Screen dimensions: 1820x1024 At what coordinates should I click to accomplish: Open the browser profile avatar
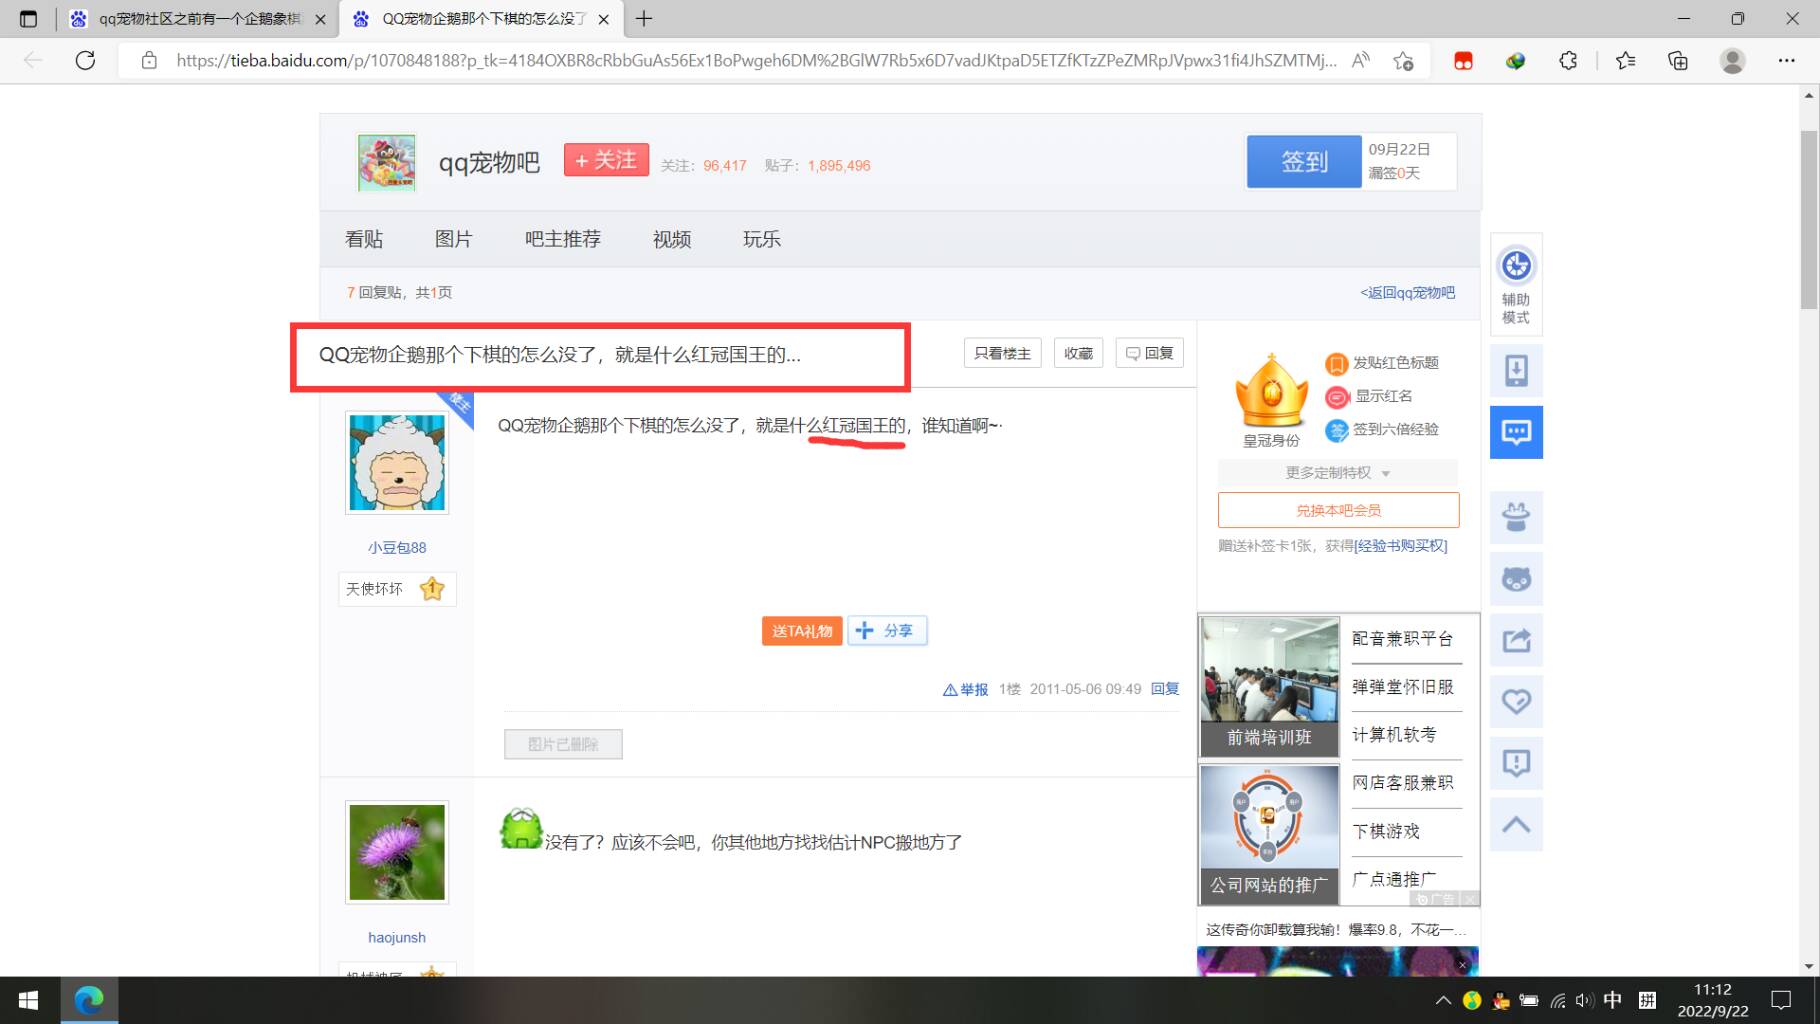click(x=1732, y=60)
